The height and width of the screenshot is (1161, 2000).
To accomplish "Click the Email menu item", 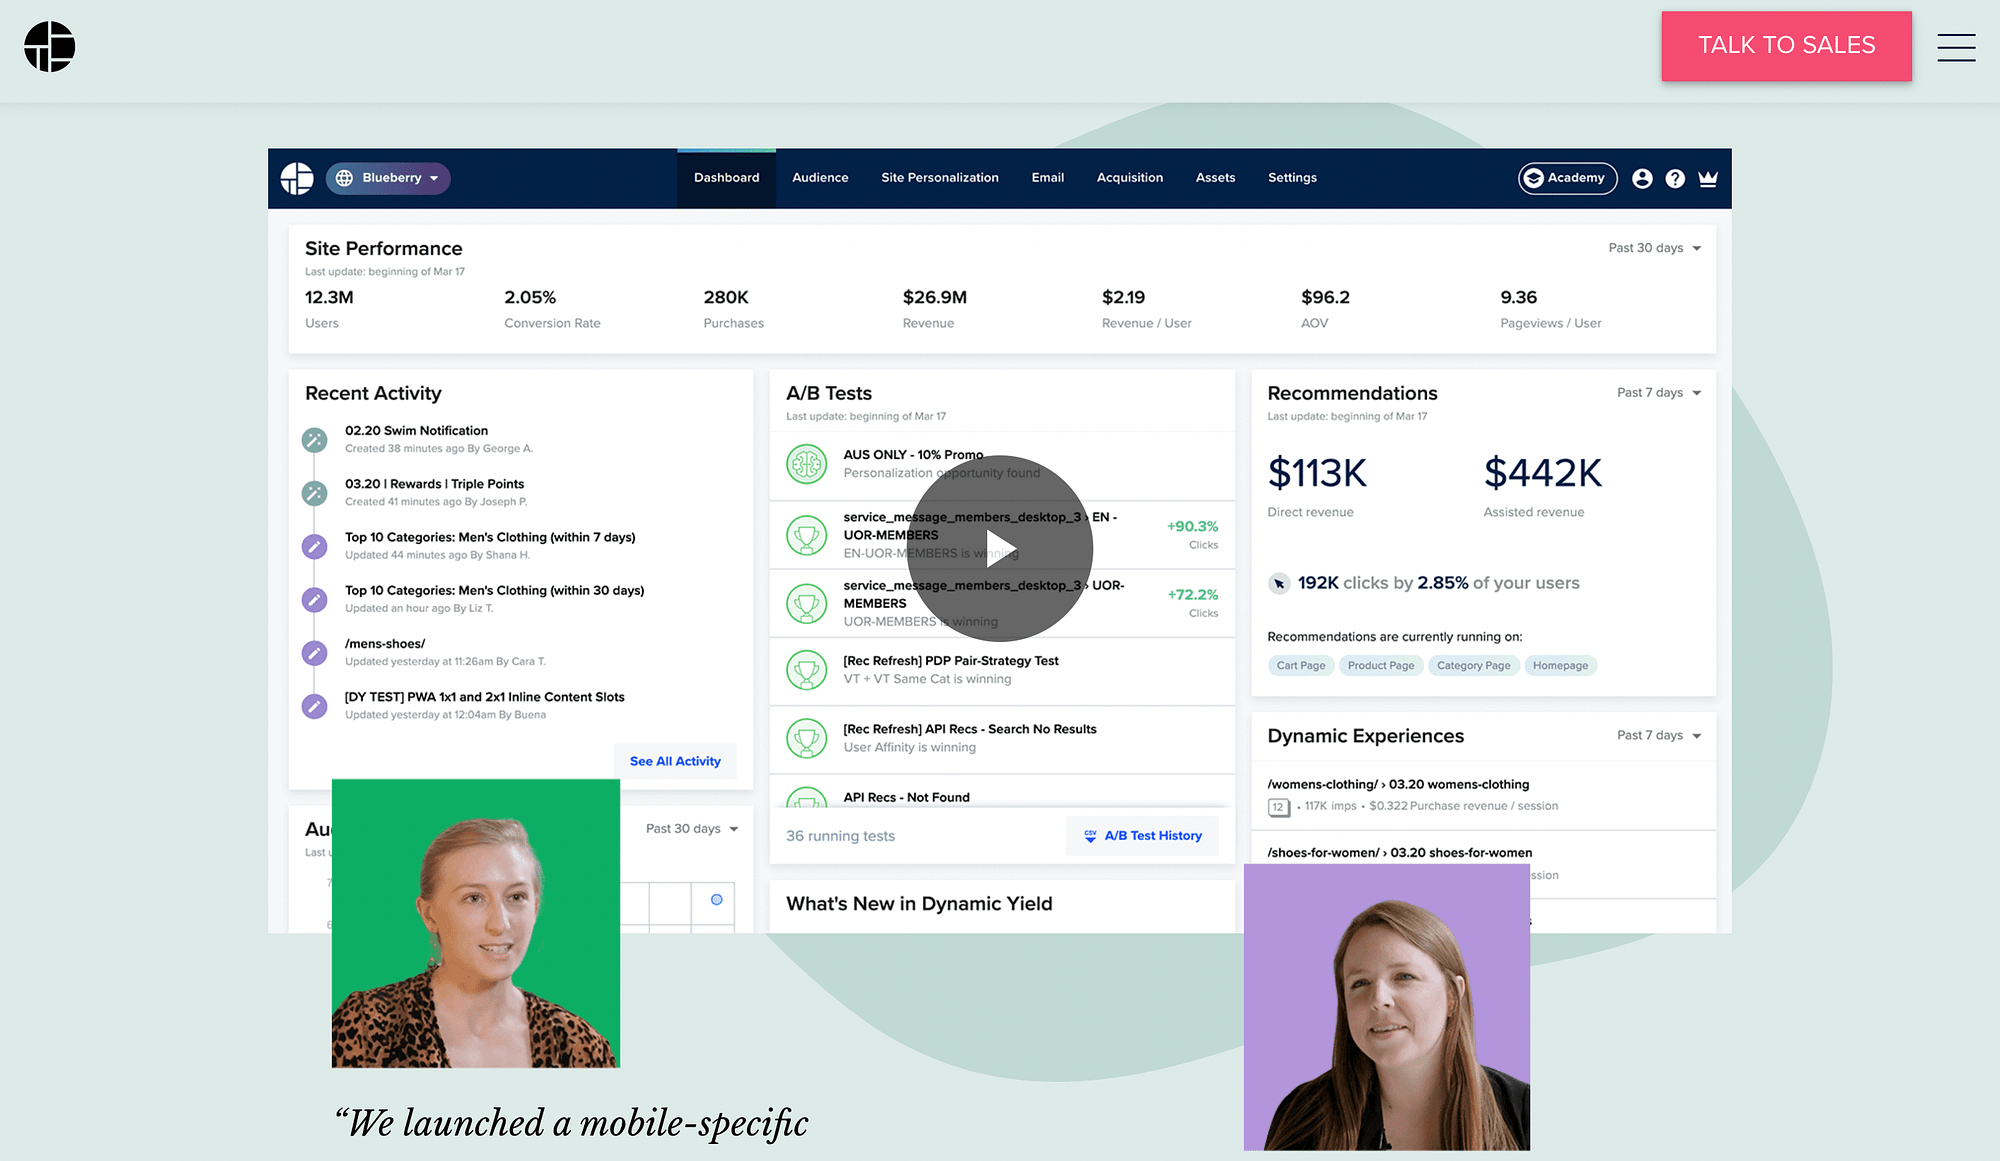I will pyautogui.click(x=1046, y=178).
